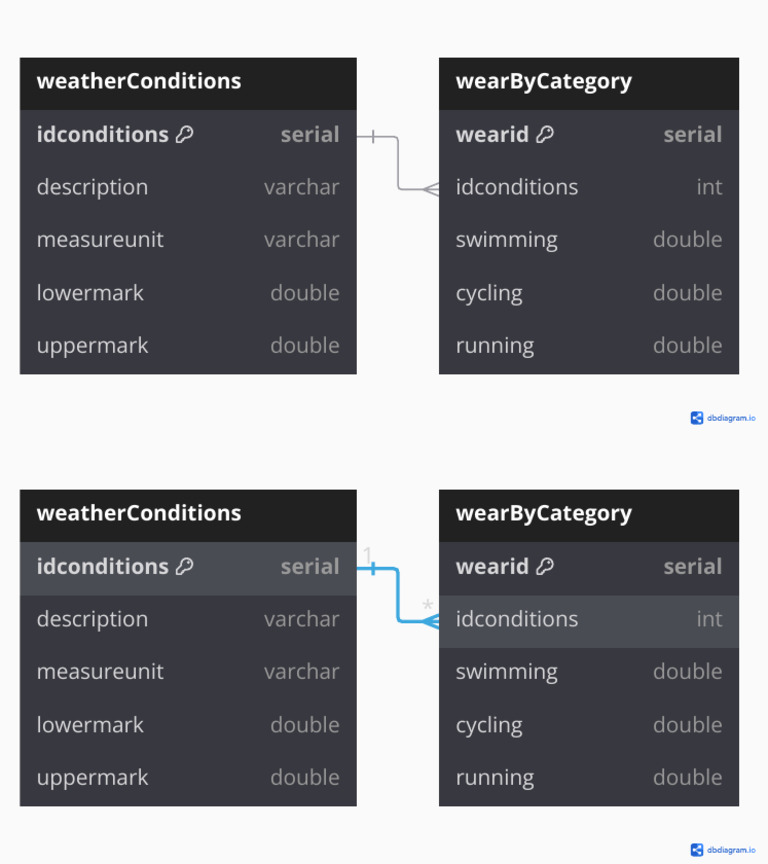768x864 pixels.
Task: Click the lowermark double field in bottom diagram
Action: coord(188,725)
